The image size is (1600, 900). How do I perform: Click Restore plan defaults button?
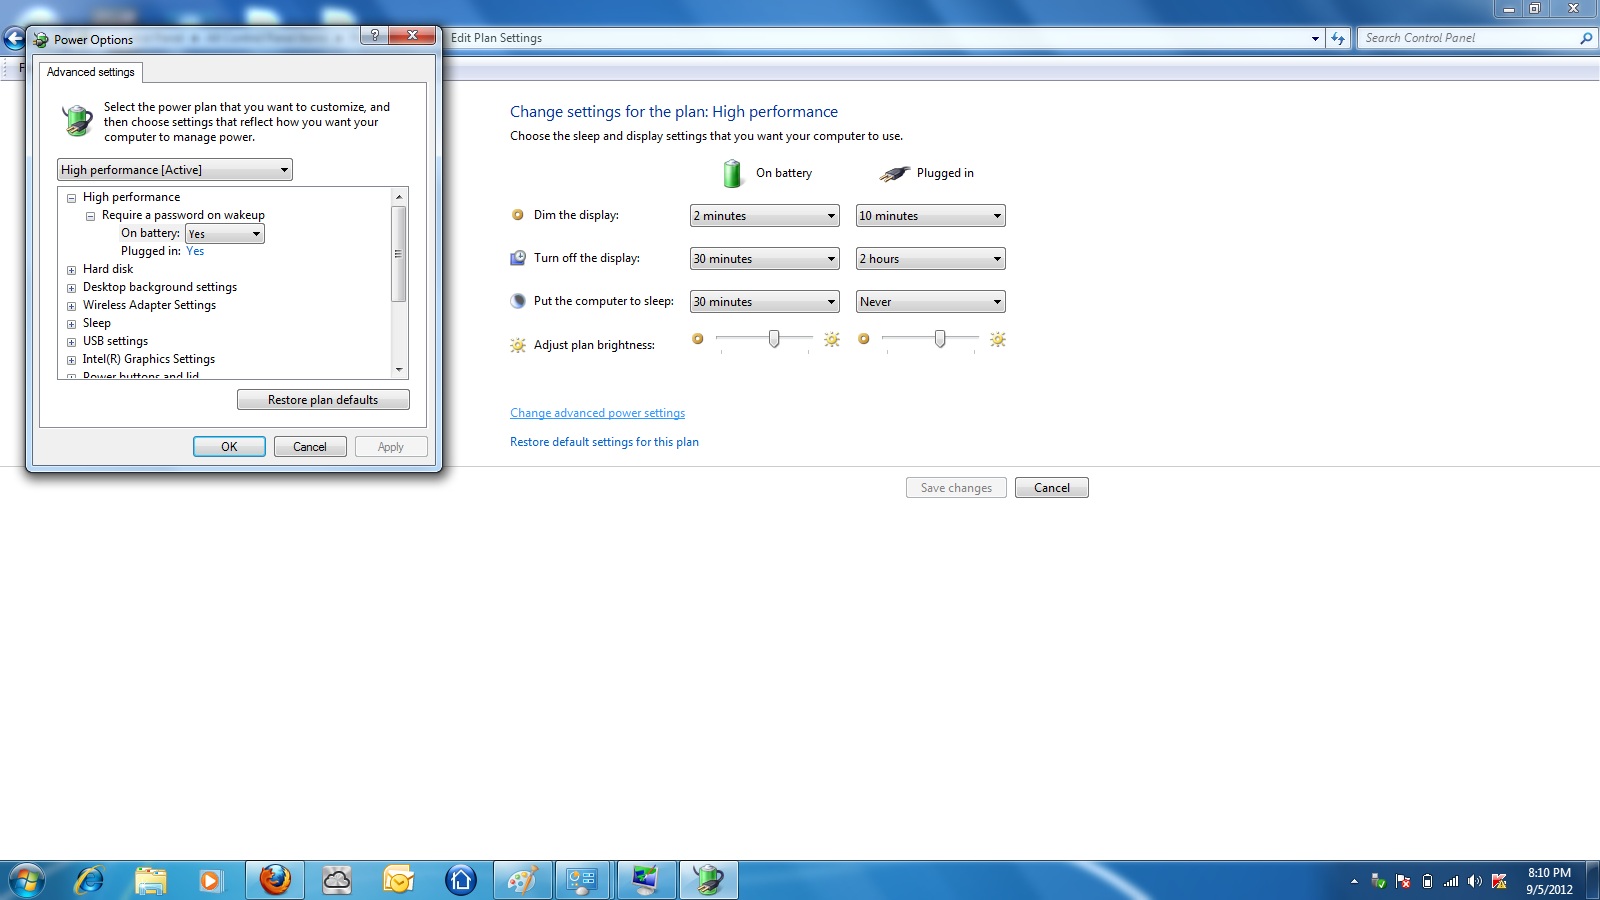323,400
